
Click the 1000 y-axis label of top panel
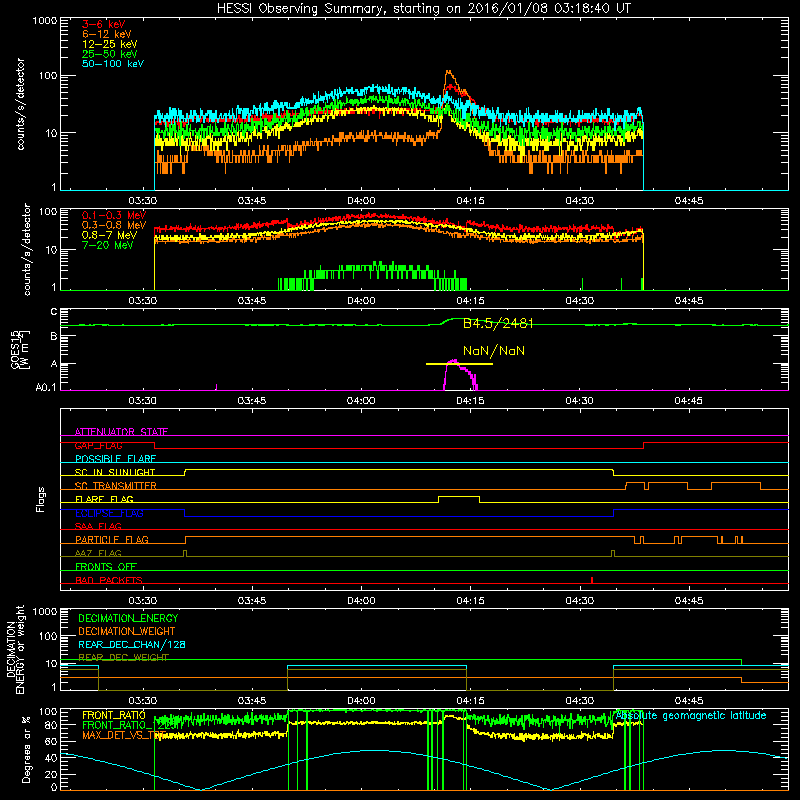pyautogui.click(x=44, y=21)
